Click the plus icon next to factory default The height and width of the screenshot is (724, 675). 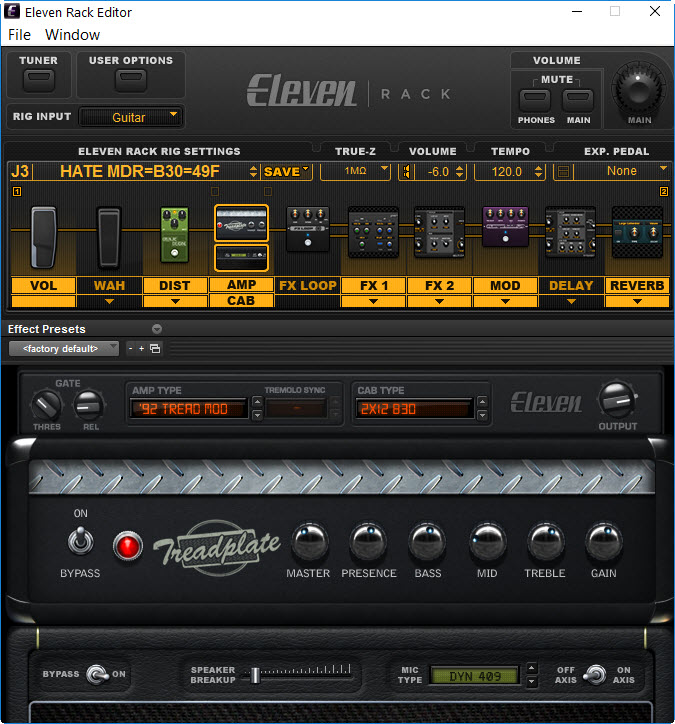pyautogui.click(x=141, y=349)
